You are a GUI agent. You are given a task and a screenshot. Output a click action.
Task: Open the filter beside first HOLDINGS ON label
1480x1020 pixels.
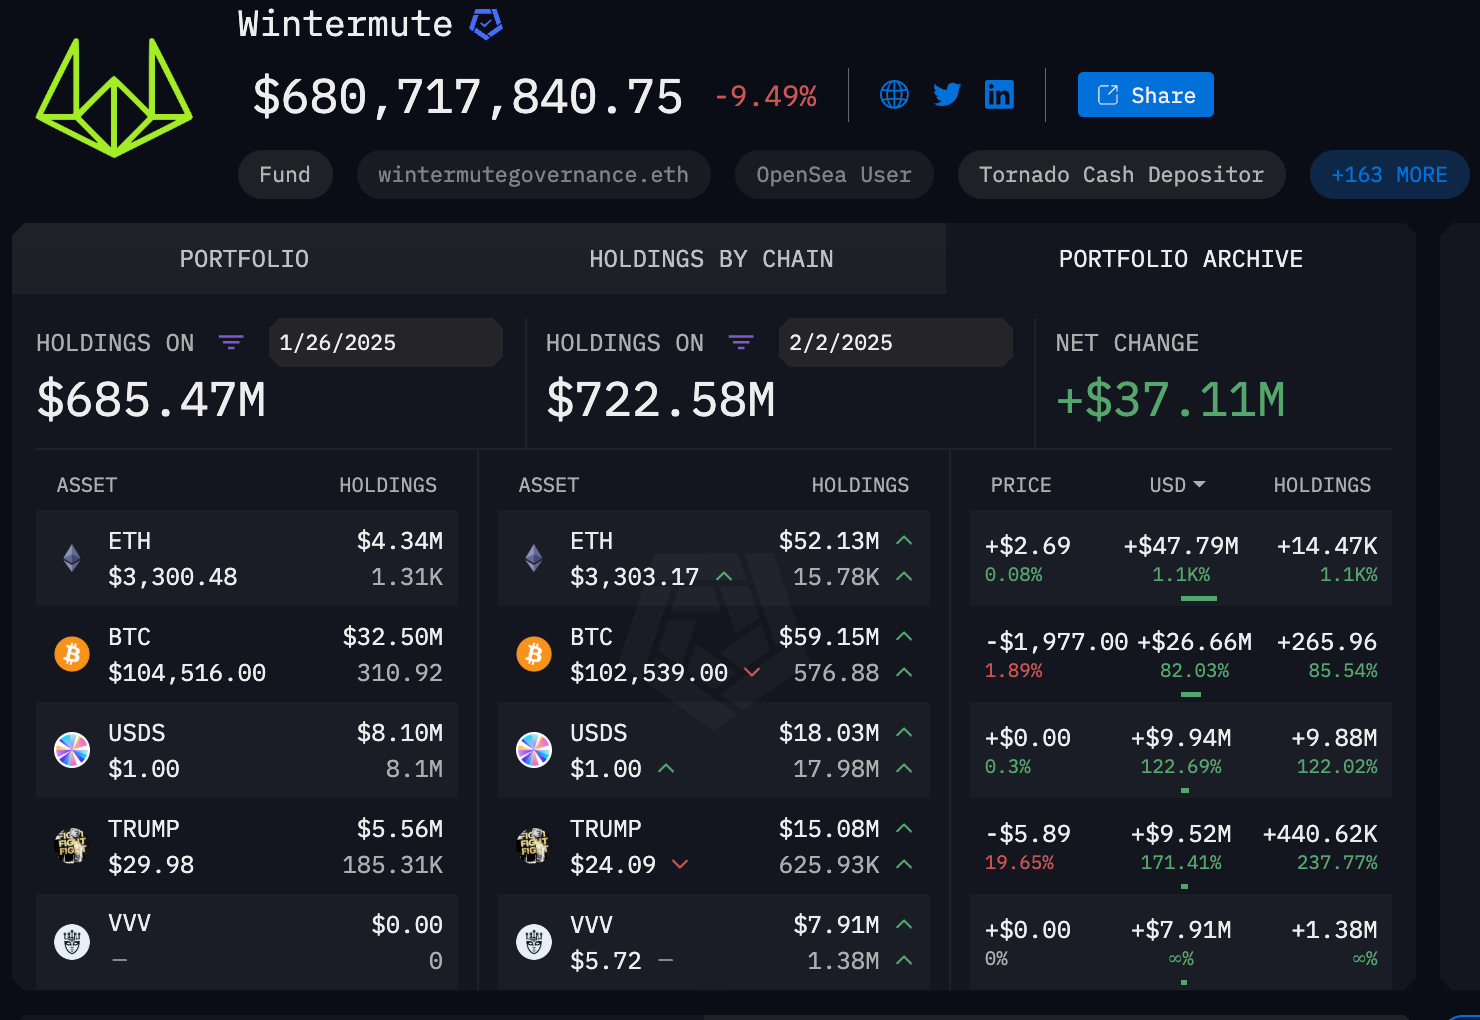231,342
